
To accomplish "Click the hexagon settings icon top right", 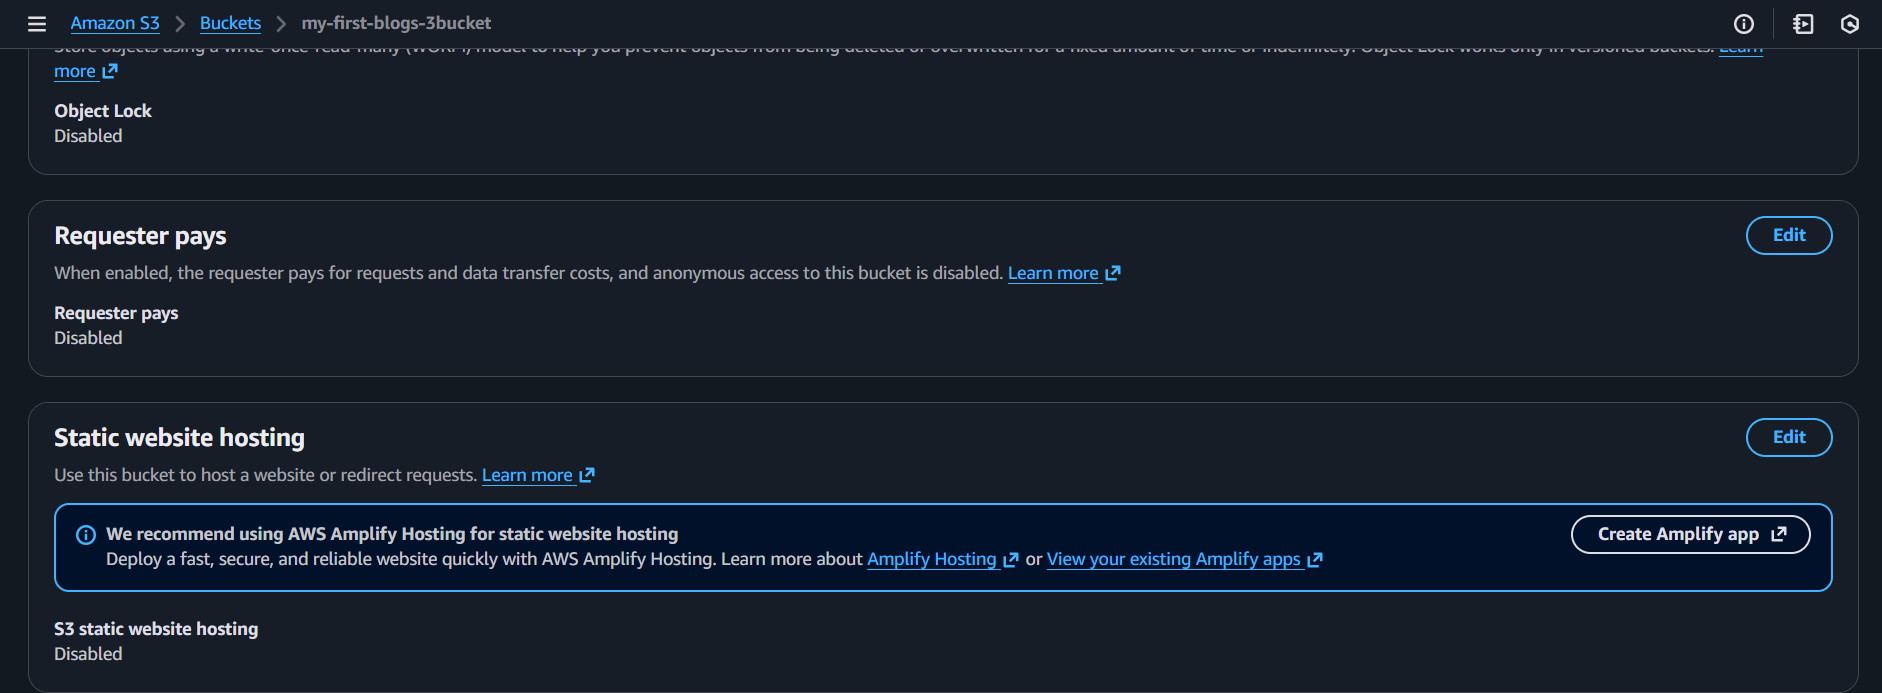I will pos(1850,24).
